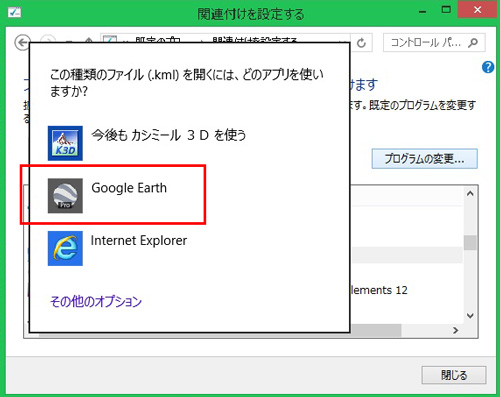Screen dimensions: 500x397
Task: Click the vertical scrollbar thumb
Action: coord(470,243)
